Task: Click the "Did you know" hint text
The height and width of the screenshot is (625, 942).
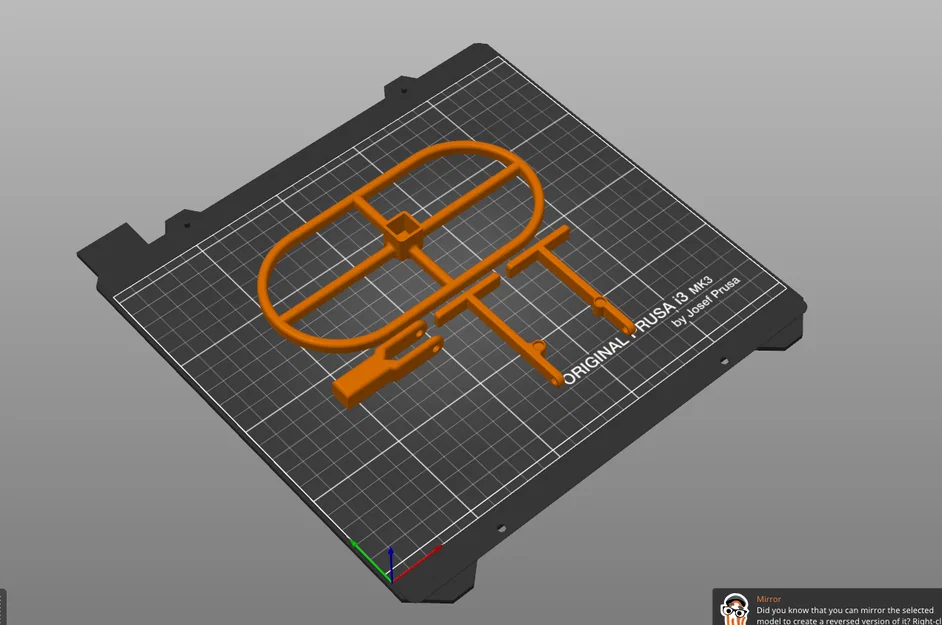Action: tap(848, 615)
